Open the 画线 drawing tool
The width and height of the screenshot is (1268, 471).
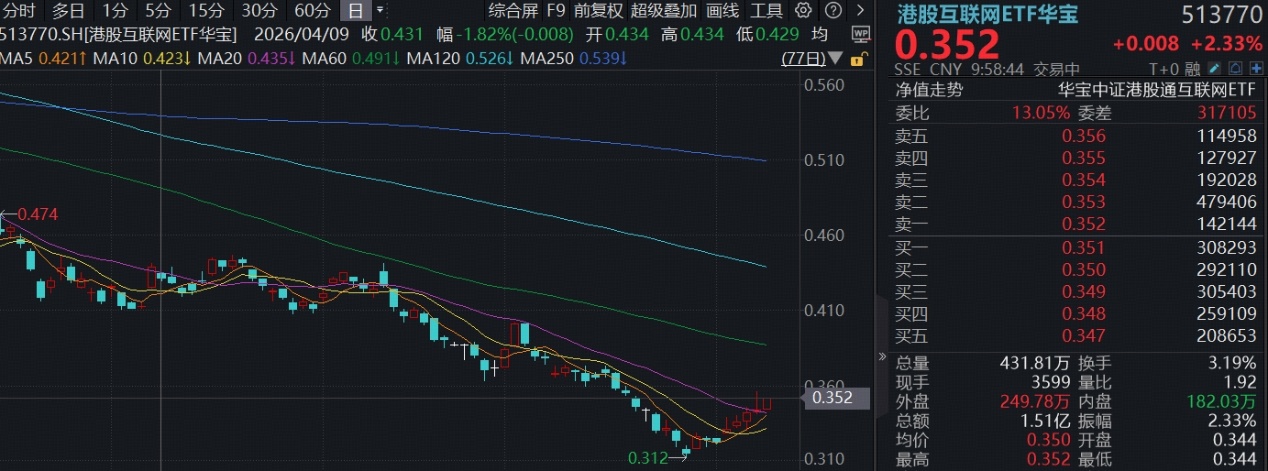(x=722, y=11)
